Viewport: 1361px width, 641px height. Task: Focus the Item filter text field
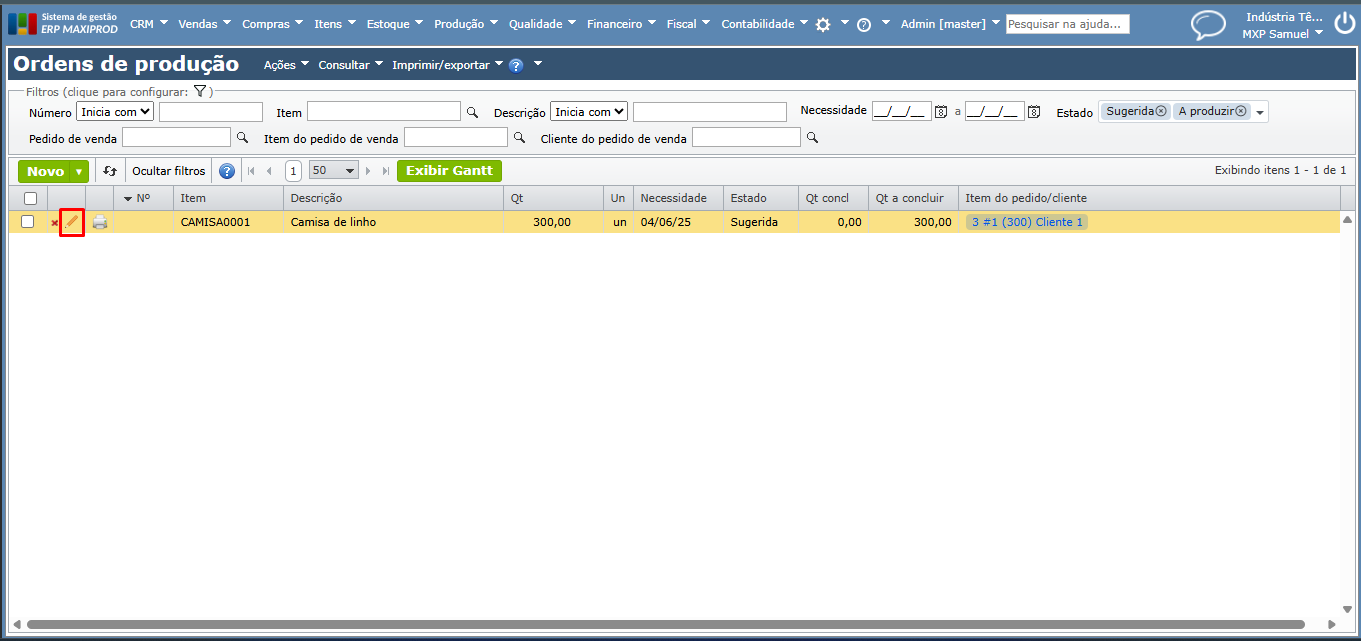(384, 111)
